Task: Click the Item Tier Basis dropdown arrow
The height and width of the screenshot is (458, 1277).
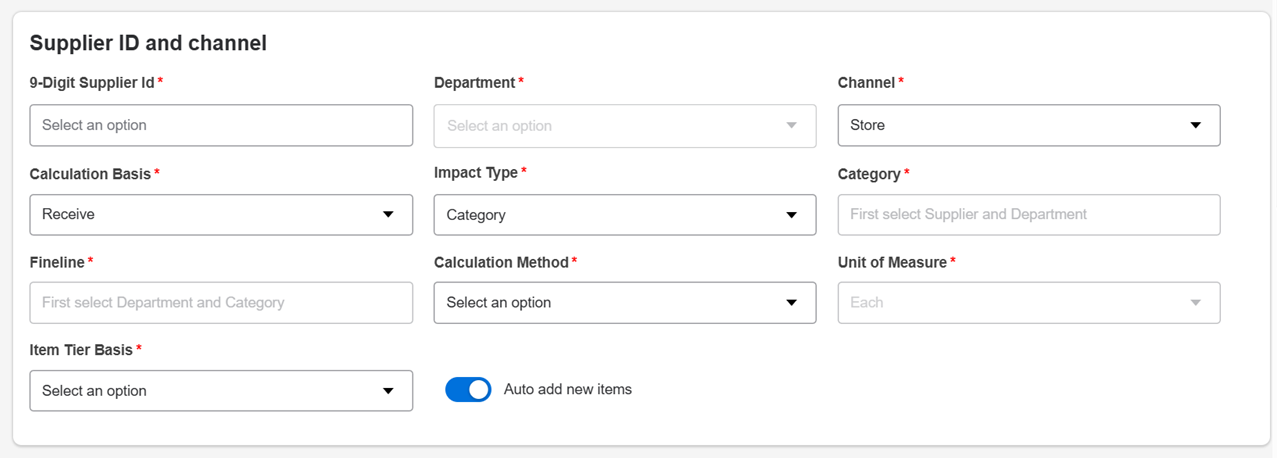Action: [388, 391]
